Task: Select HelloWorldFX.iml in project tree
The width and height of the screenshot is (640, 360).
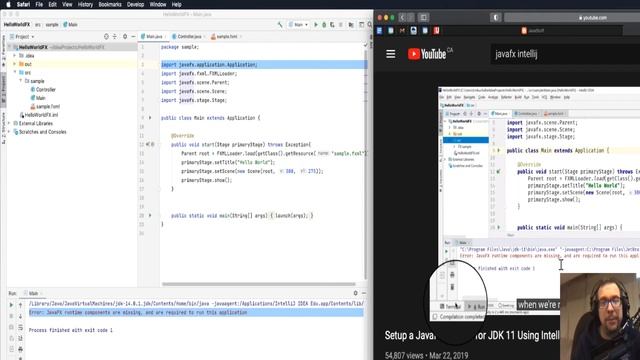Action: (39, 115)
